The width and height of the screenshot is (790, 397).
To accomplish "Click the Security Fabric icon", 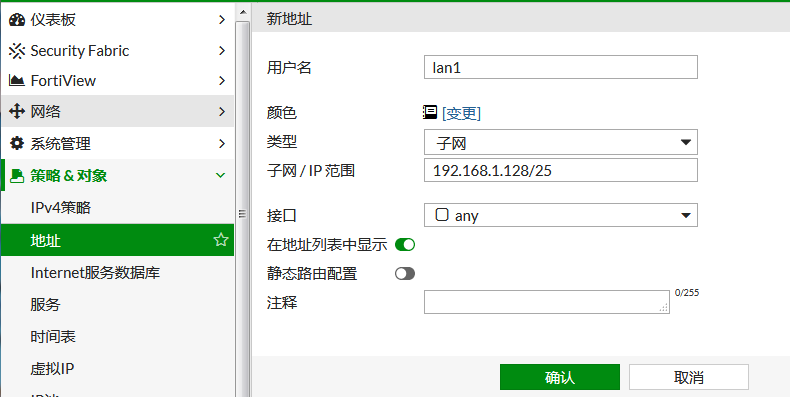I will tap(17, 51).
